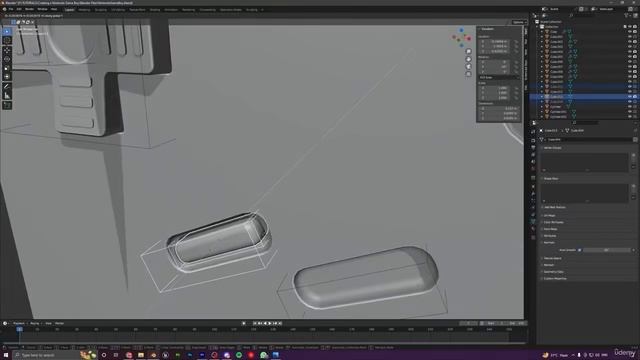
Task: Open the timeline Marker menu
Action: (59, 323)
